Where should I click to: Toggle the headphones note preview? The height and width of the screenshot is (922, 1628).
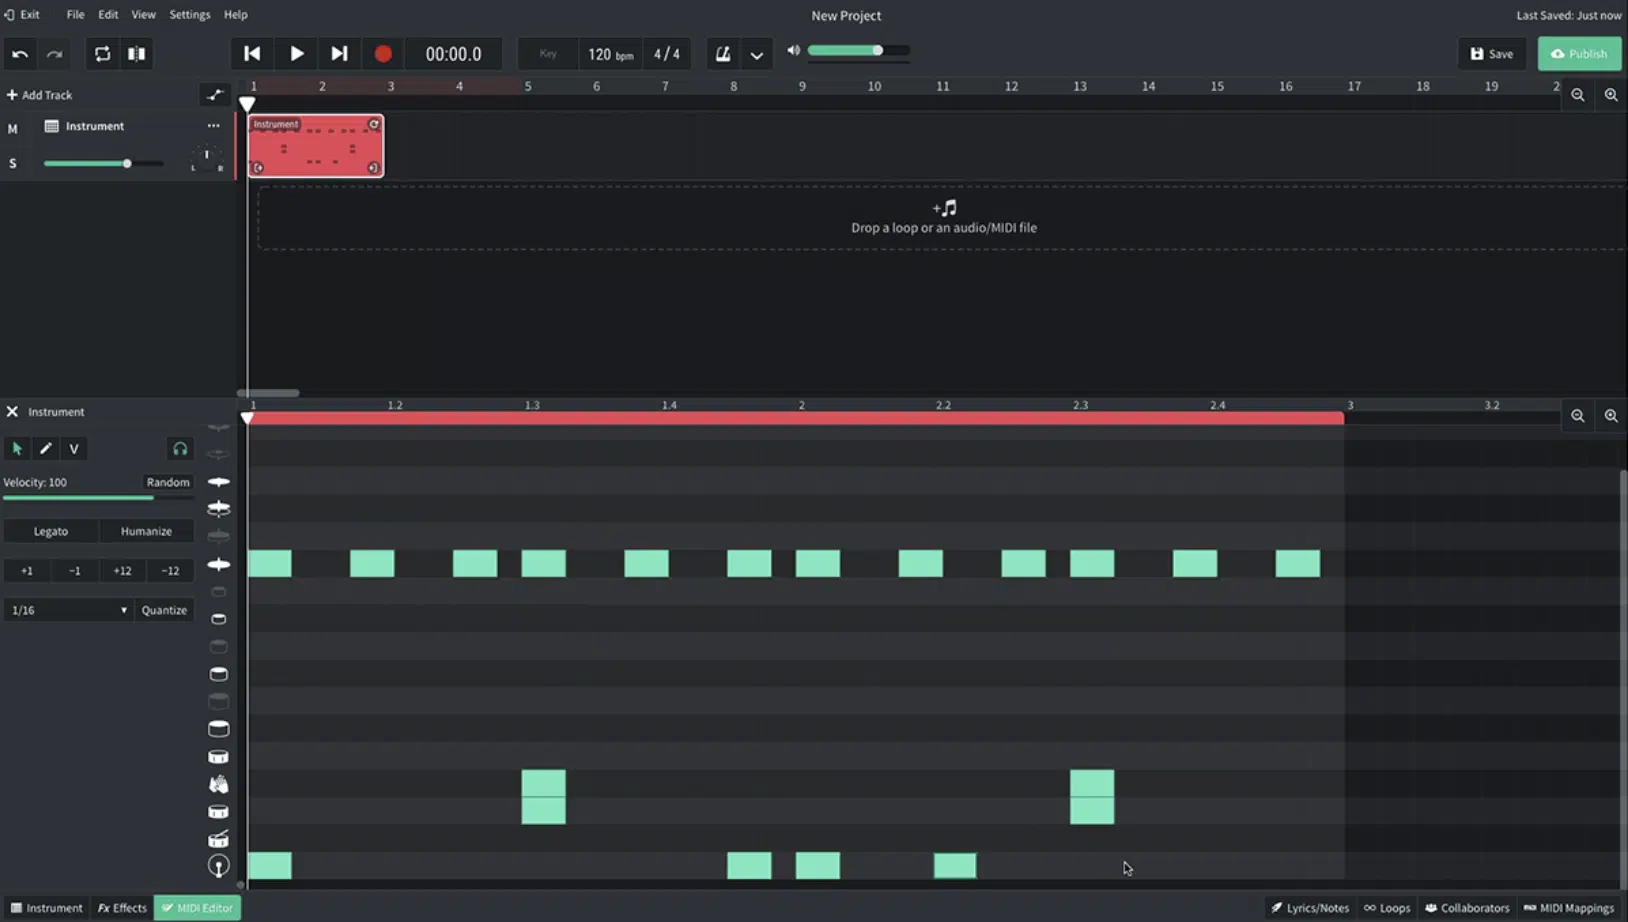click(x=180, y=449)
